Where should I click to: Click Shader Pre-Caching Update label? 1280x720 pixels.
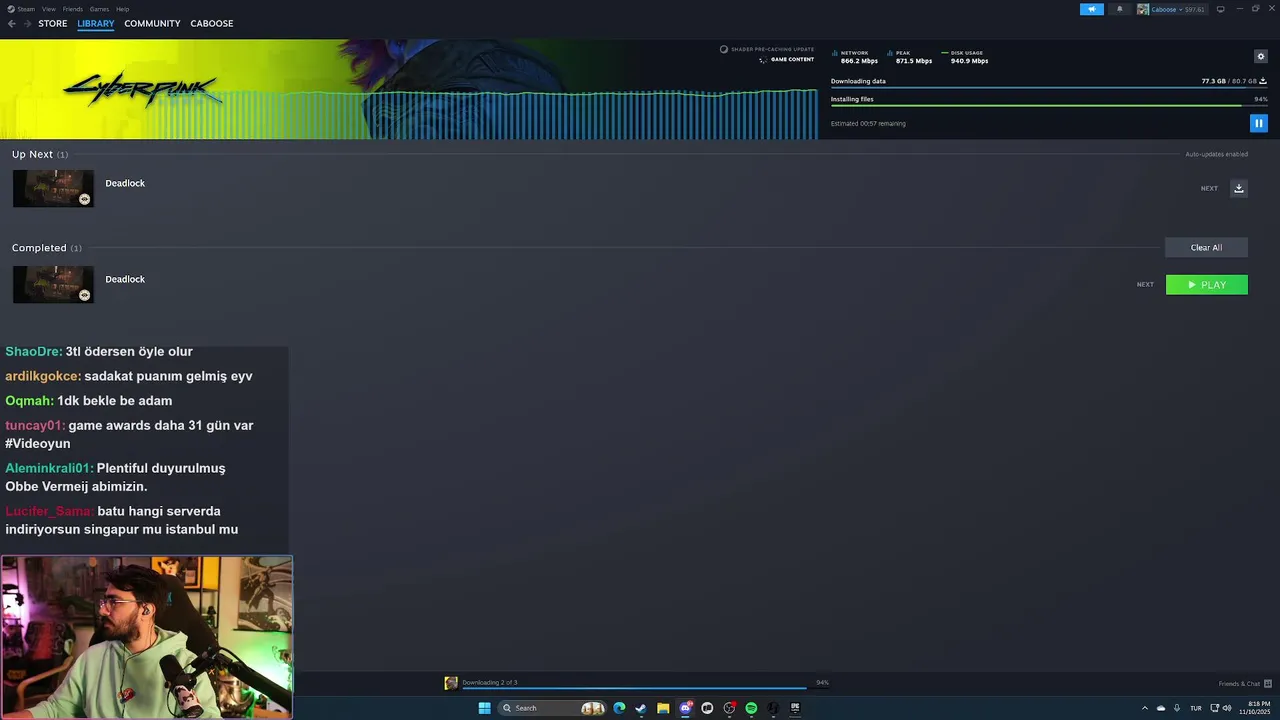(x=767, y=49)
